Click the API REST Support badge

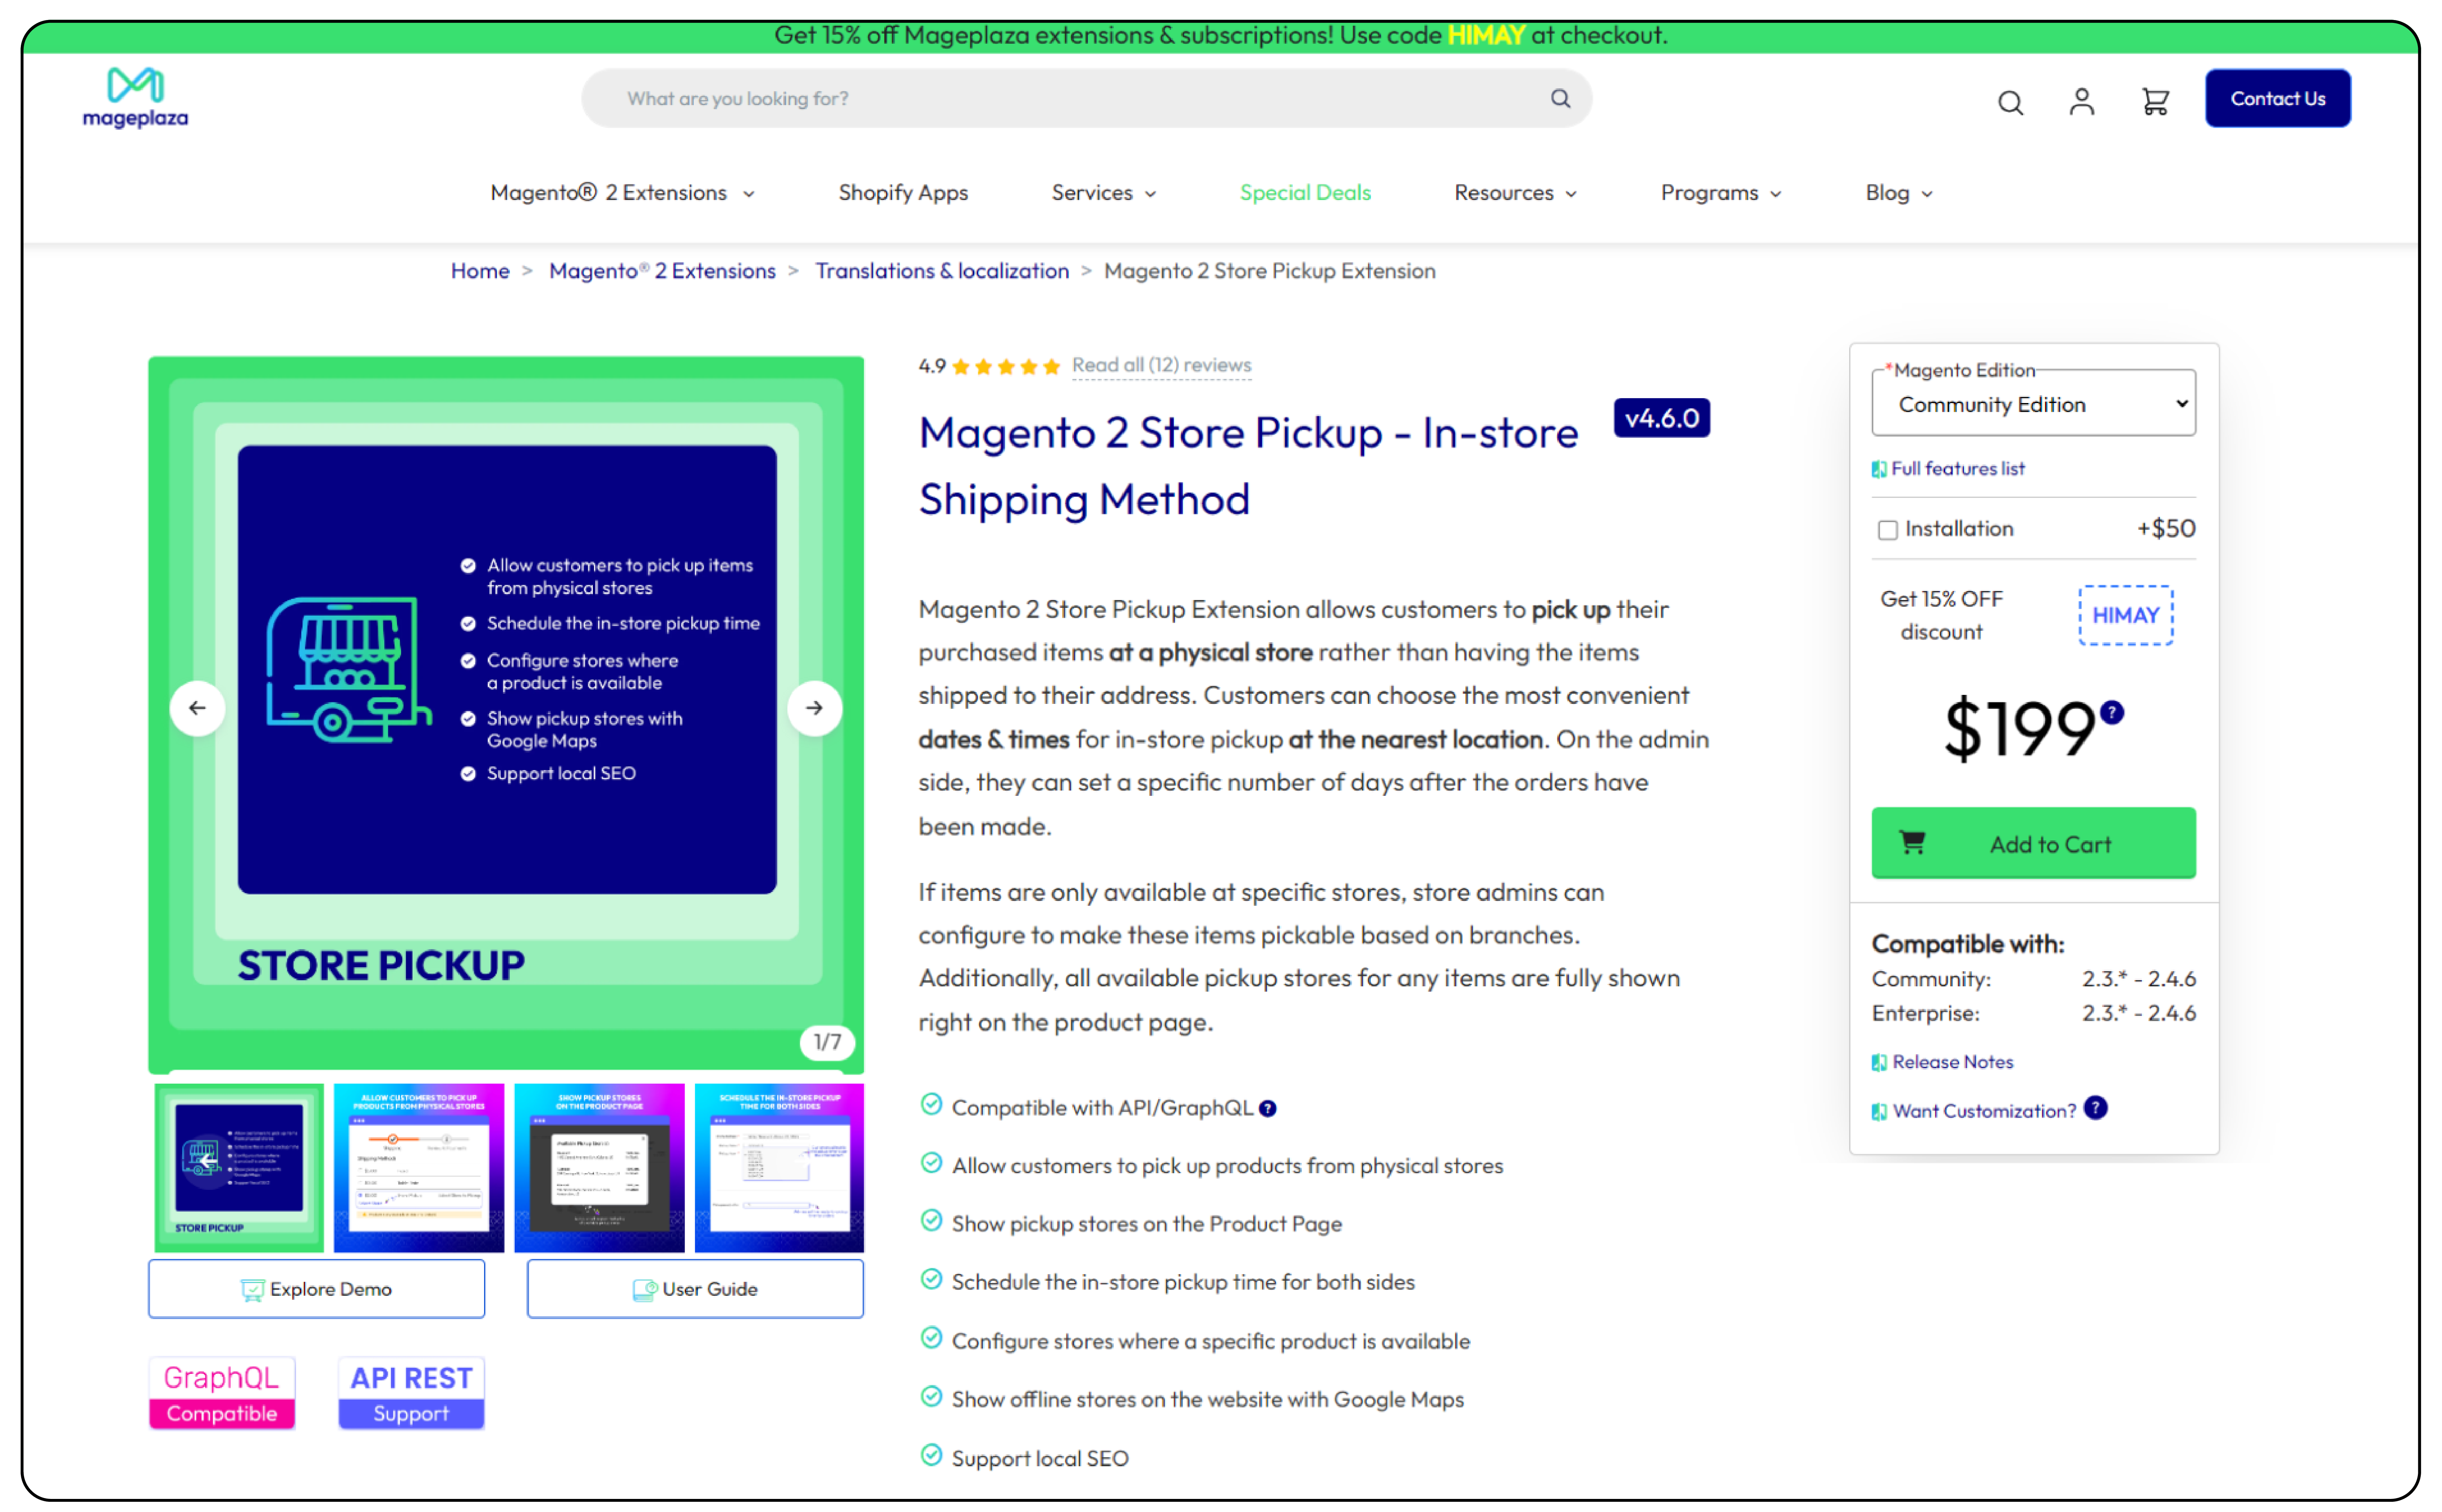click(x=411, y=1393)
